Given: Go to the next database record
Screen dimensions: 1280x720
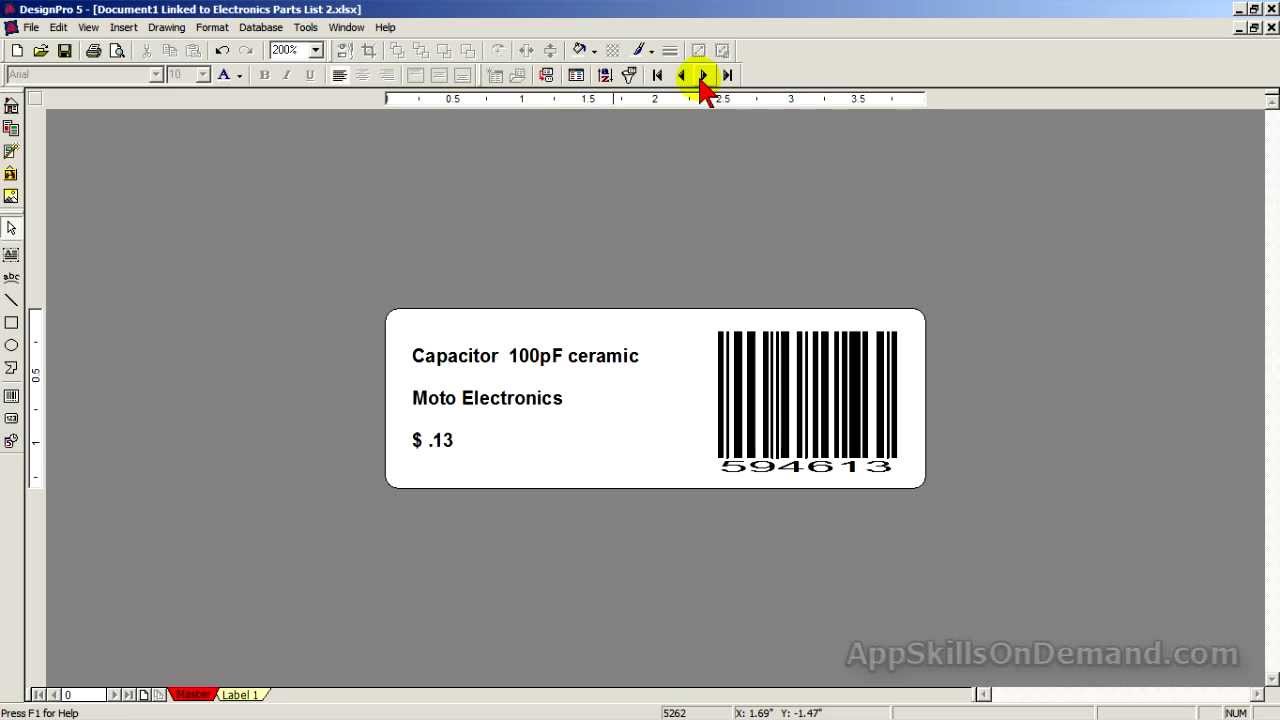Looking at the screenshot, I should (x=704, y=75).
